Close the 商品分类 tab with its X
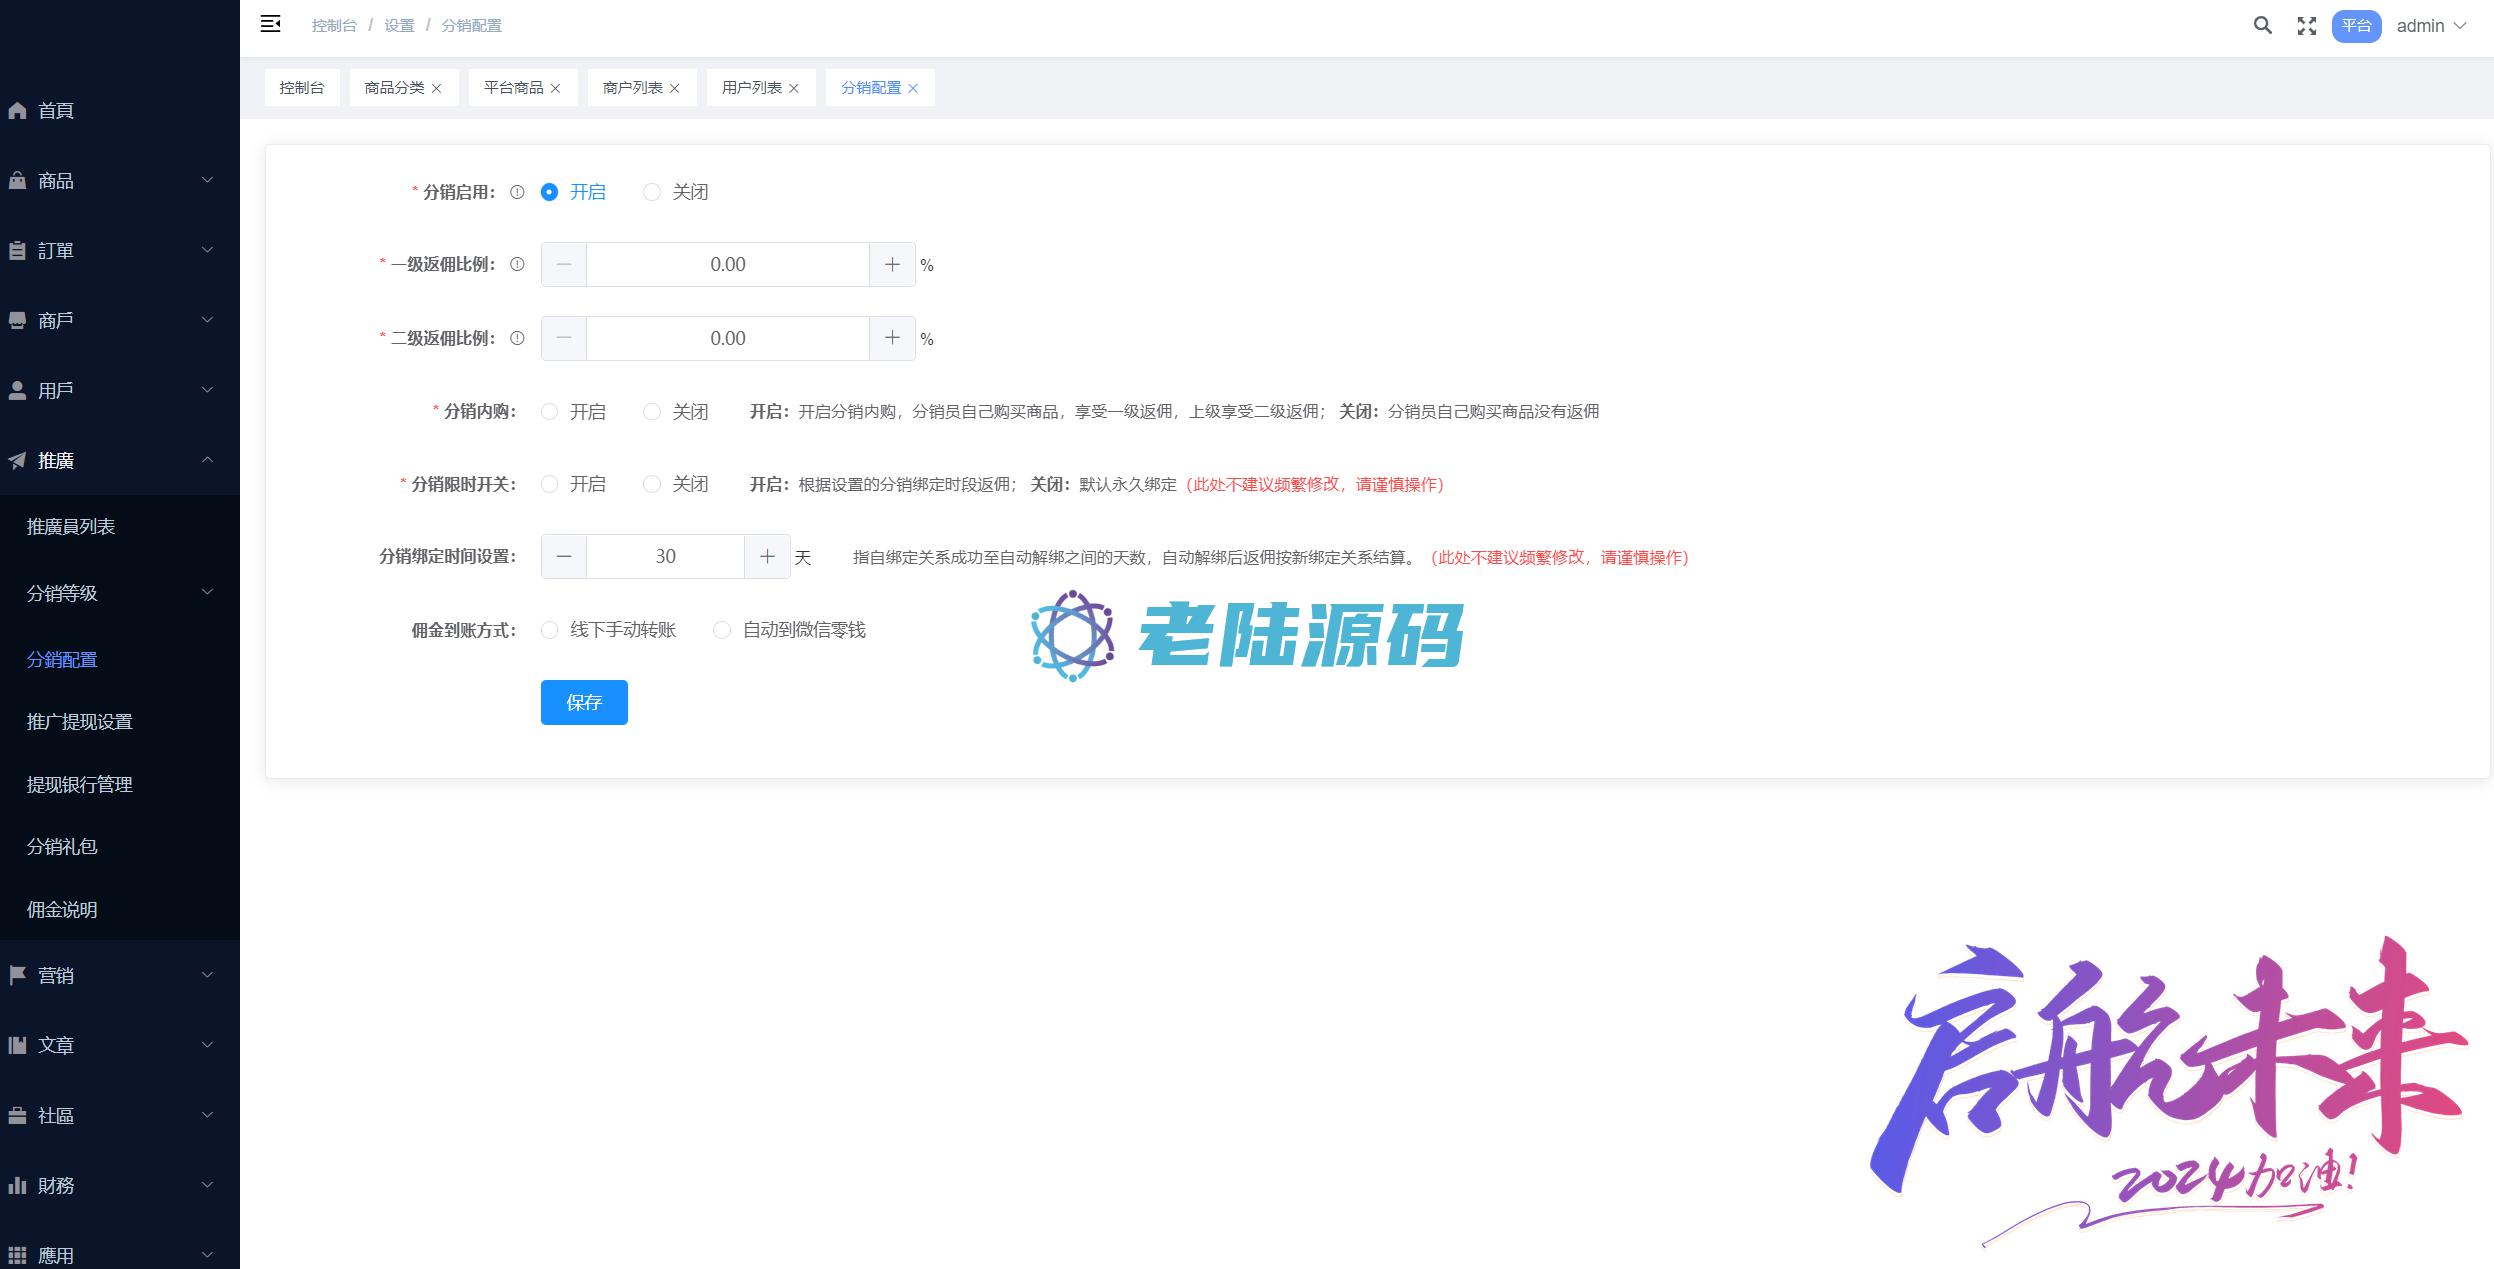The height and width of the screenshot is (1269, 2494). pos(436,88)
